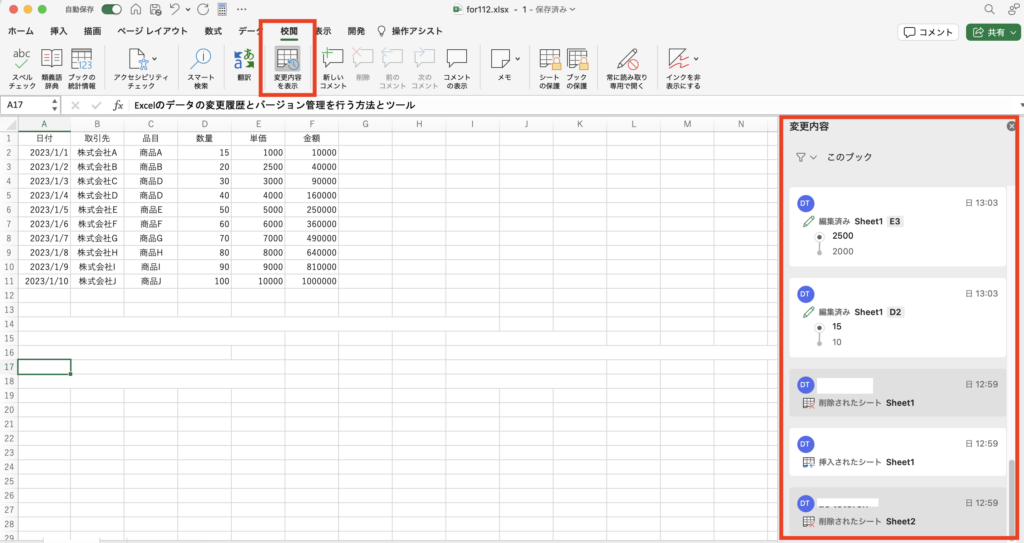Click 操作アシスト tell me box

coord(409,31)
